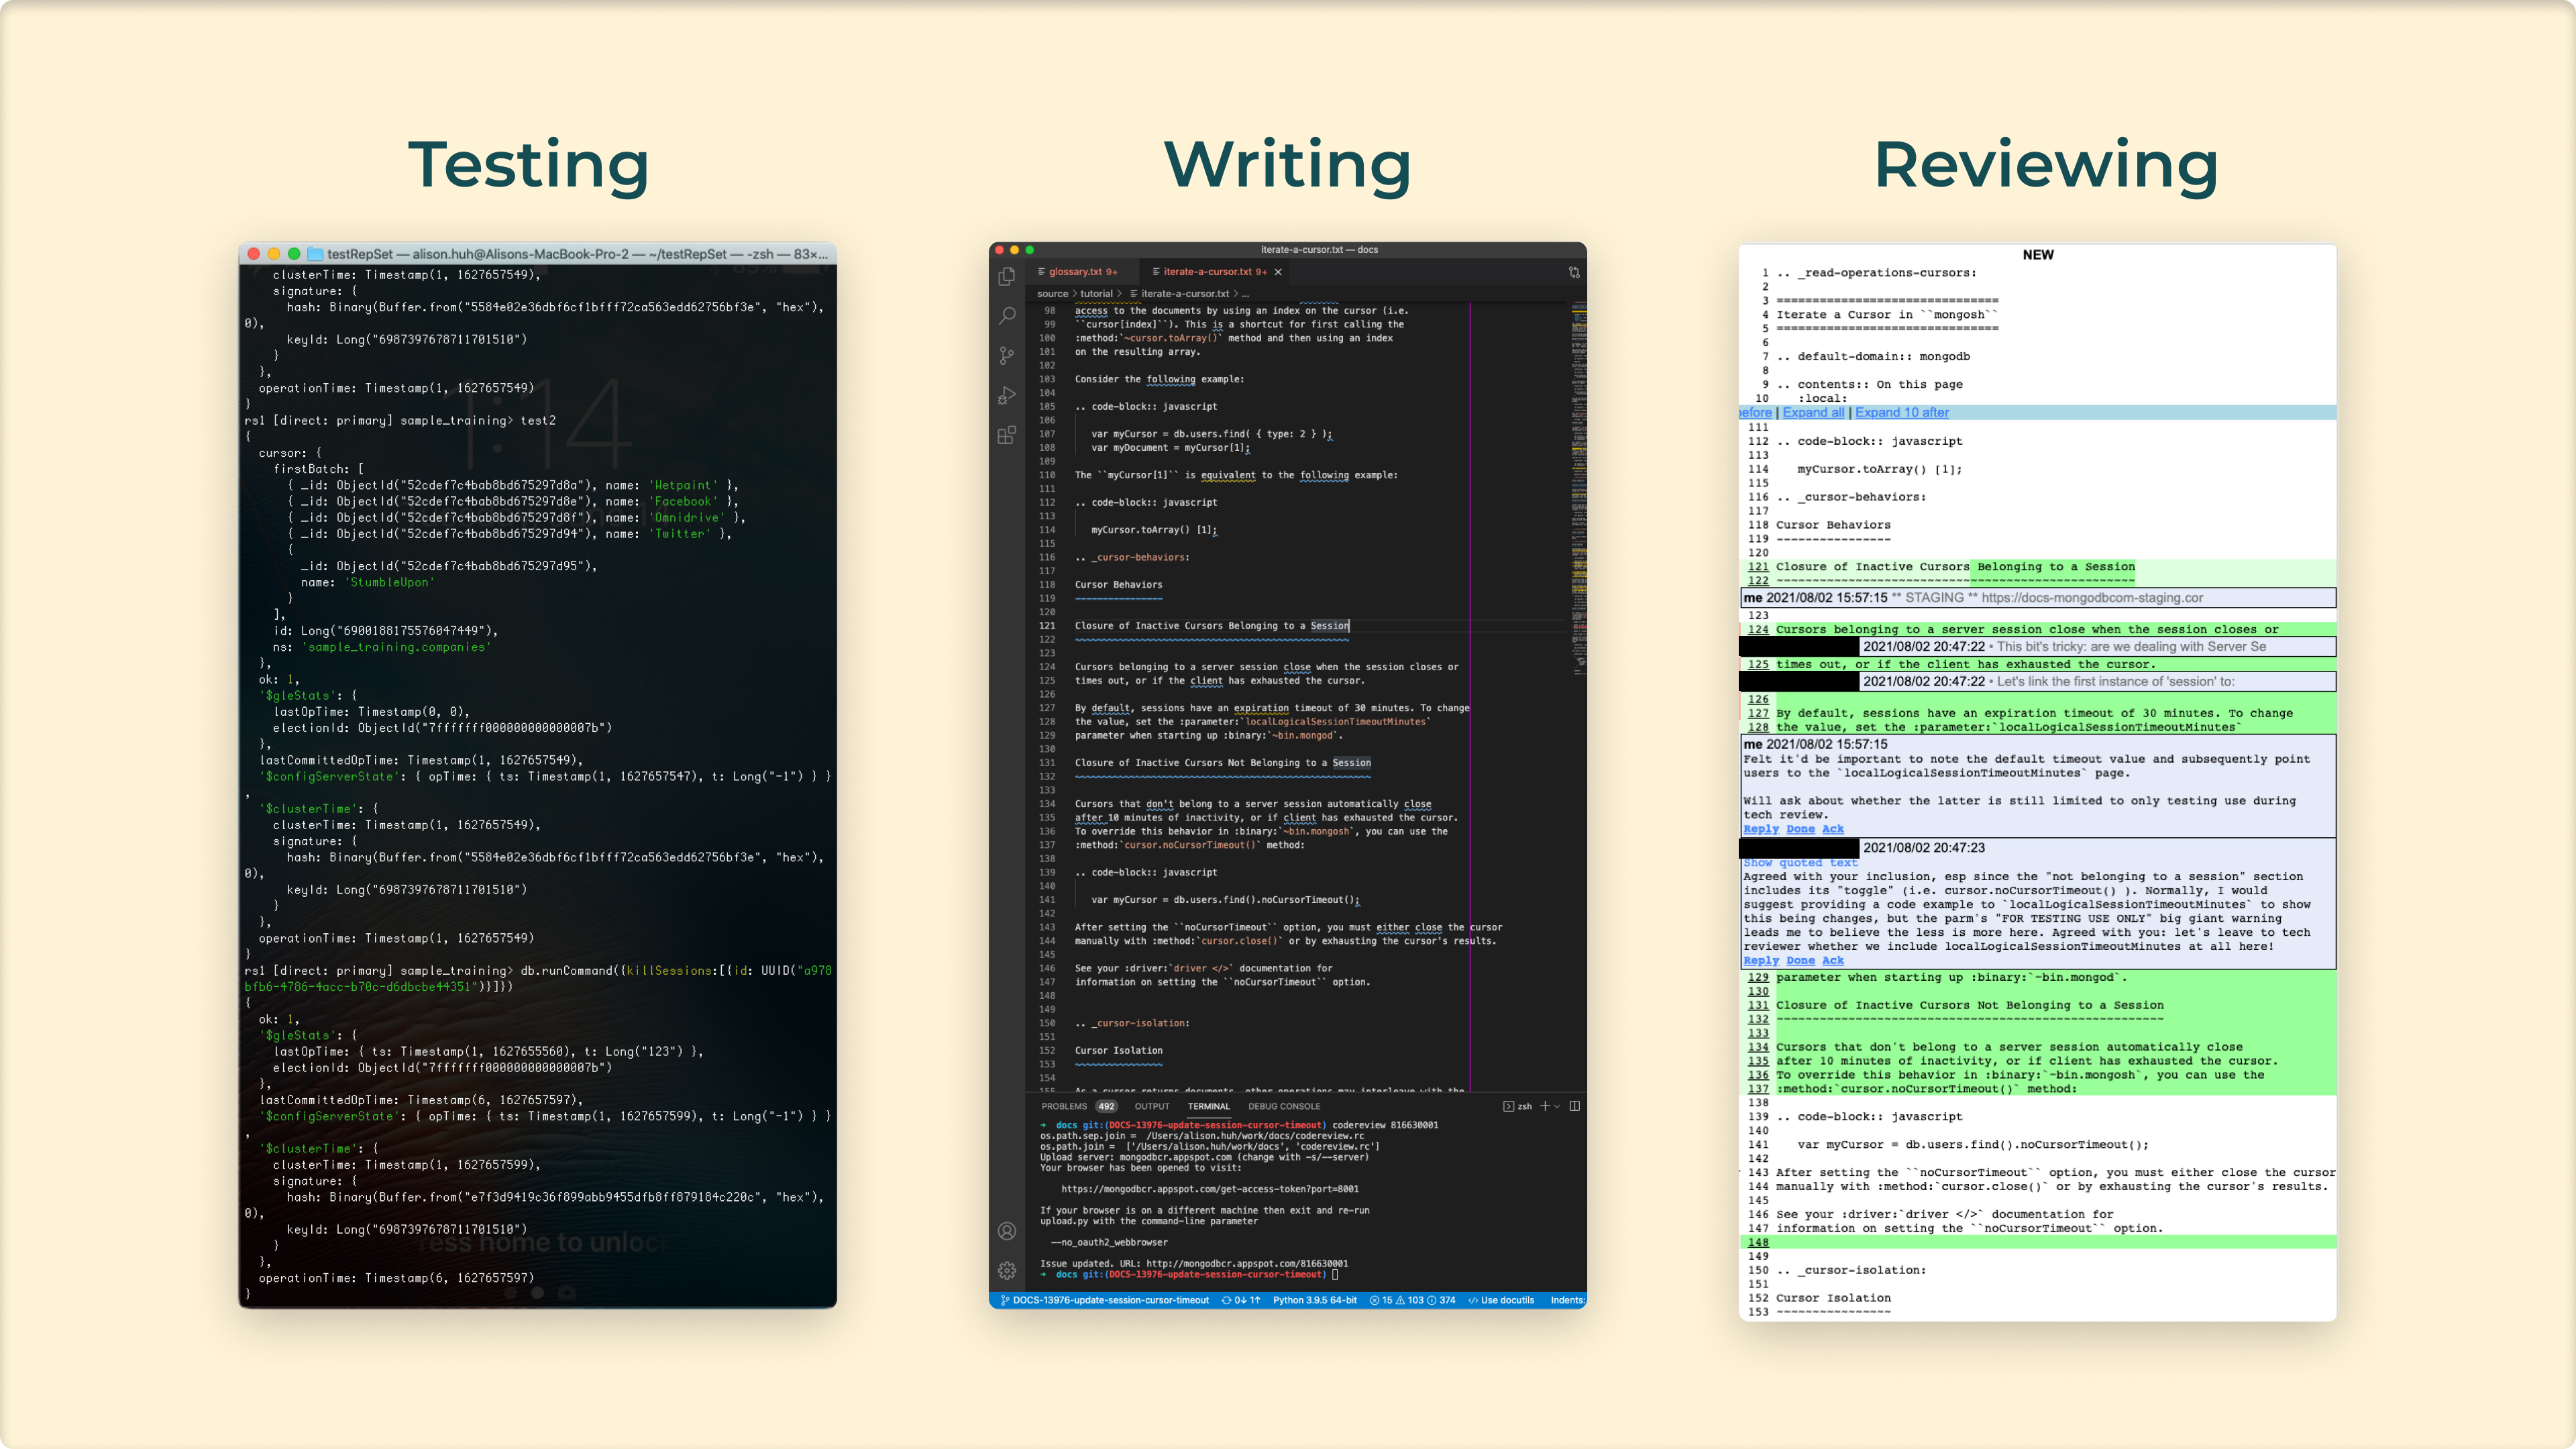The image size is (2576, 1449).
Task: Open the Source Control branch icon
Action: click(x=1007, y=356)
